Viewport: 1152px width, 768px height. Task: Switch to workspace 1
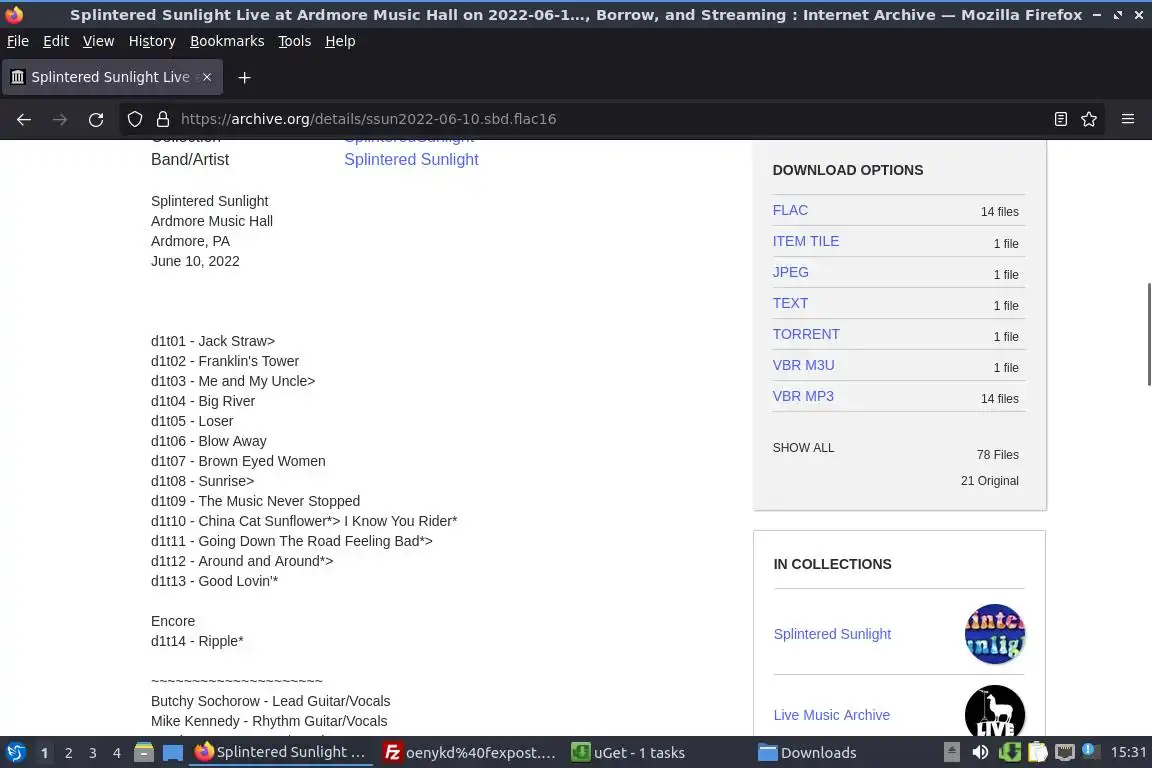pos(44,753)
